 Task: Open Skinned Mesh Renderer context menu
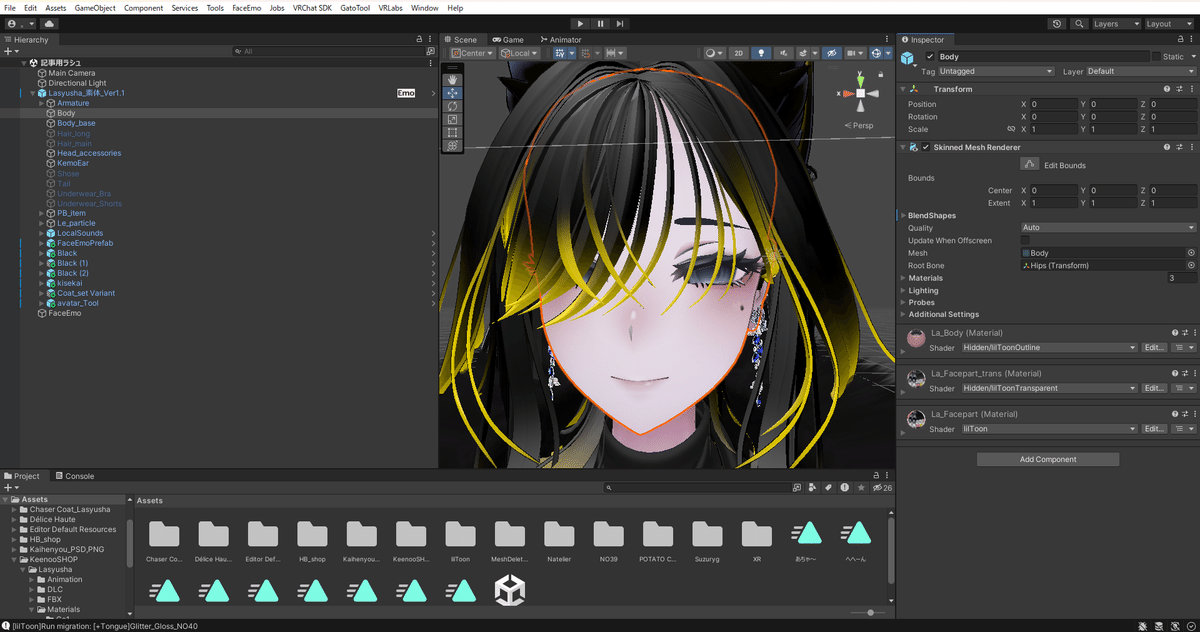tap(1190, 147)
